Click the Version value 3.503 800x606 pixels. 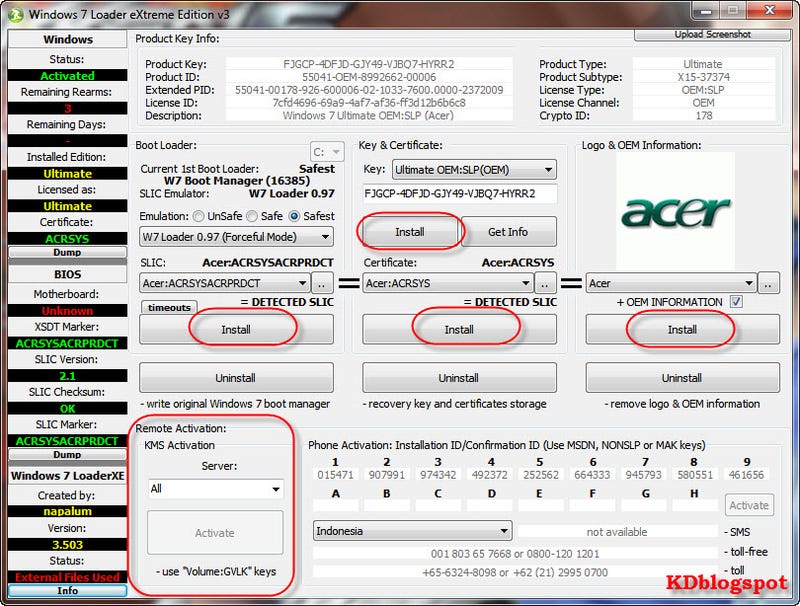tap(67, 545)
